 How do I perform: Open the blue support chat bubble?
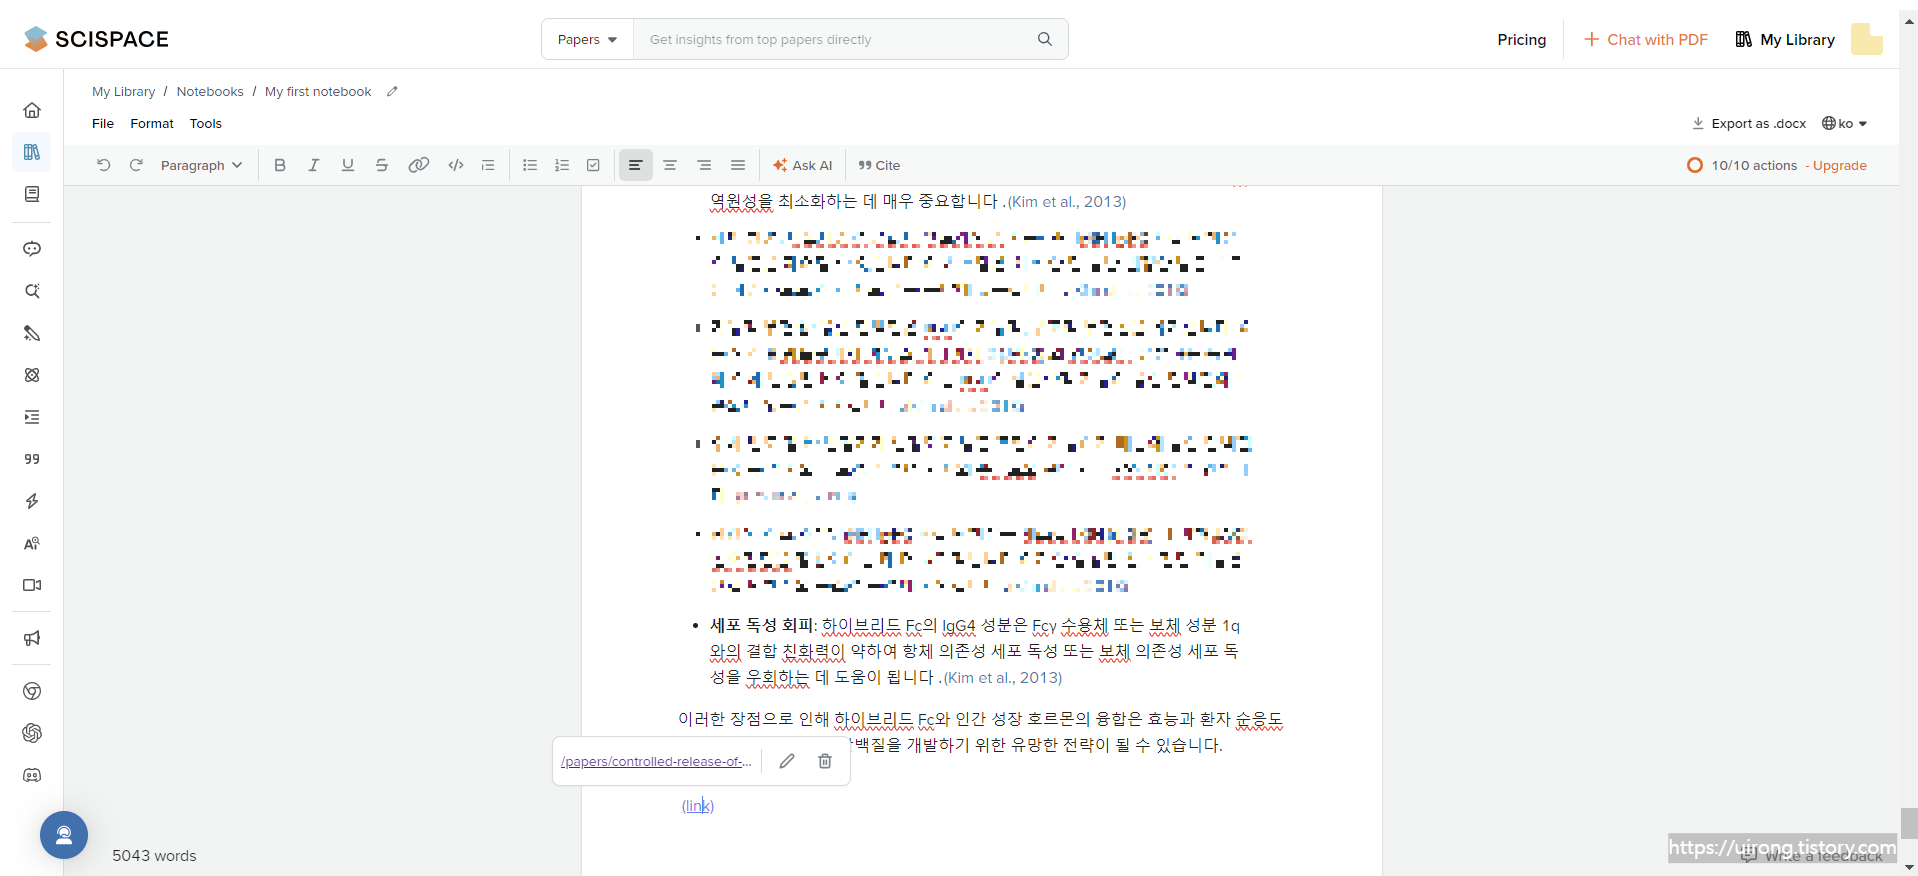(64, 835)
